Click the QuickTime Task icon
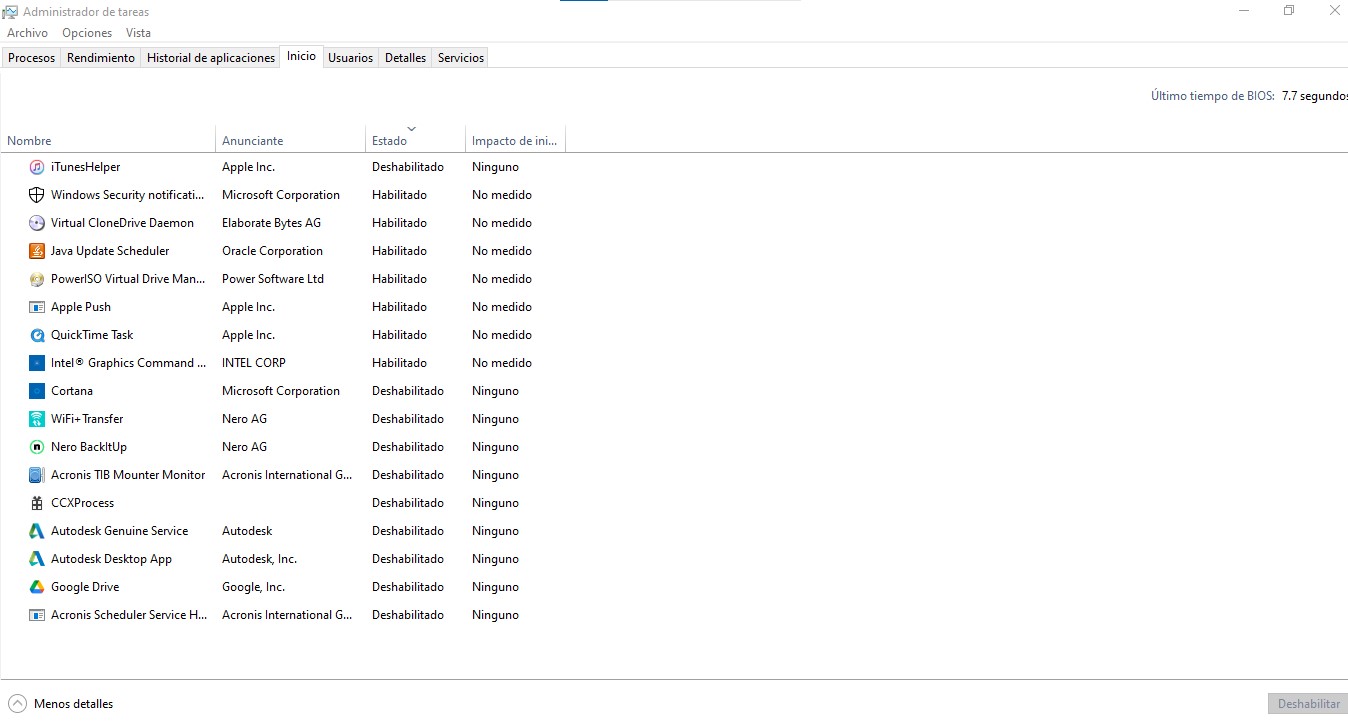 coord(37,335)
